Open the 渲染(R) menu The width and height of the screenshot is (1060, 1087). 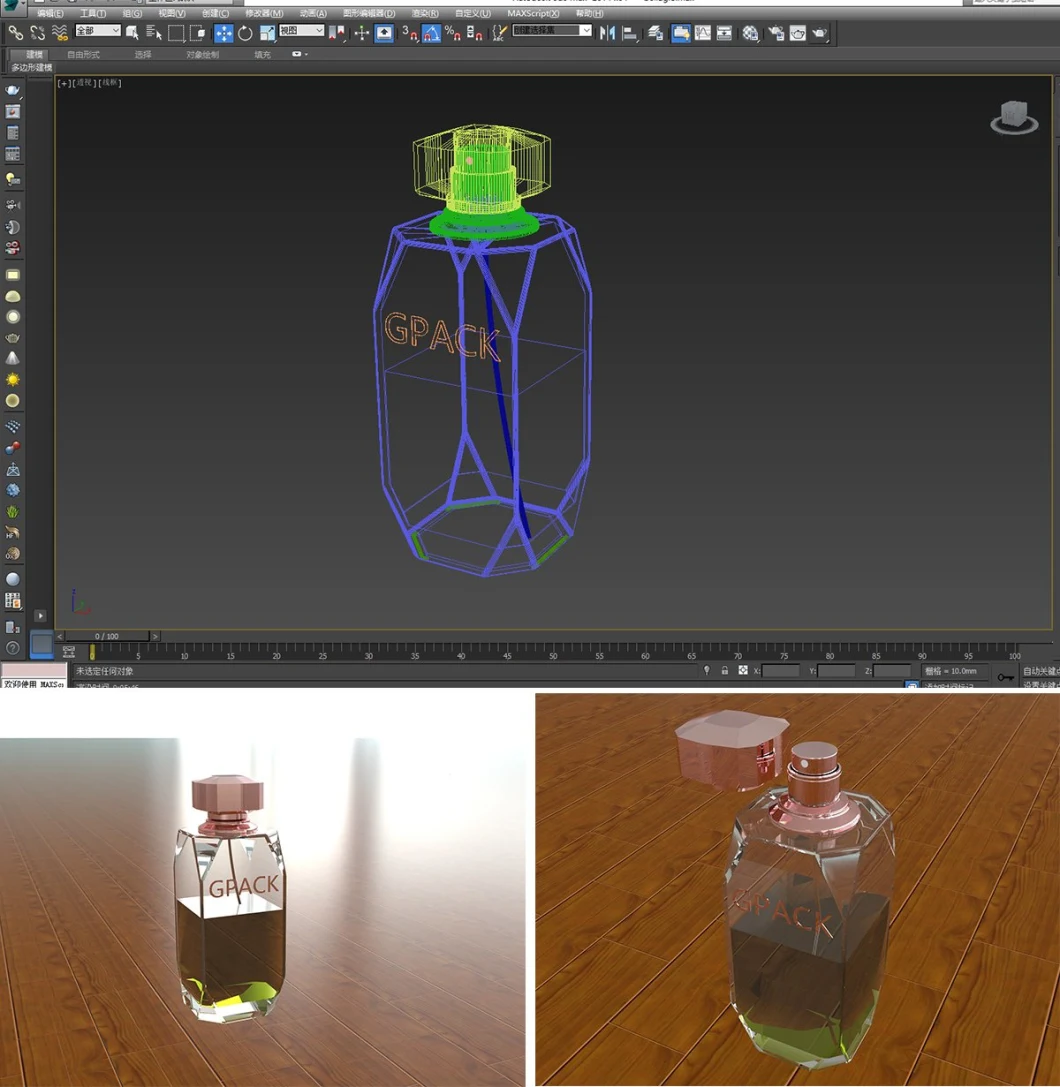(x=425, y=13)
